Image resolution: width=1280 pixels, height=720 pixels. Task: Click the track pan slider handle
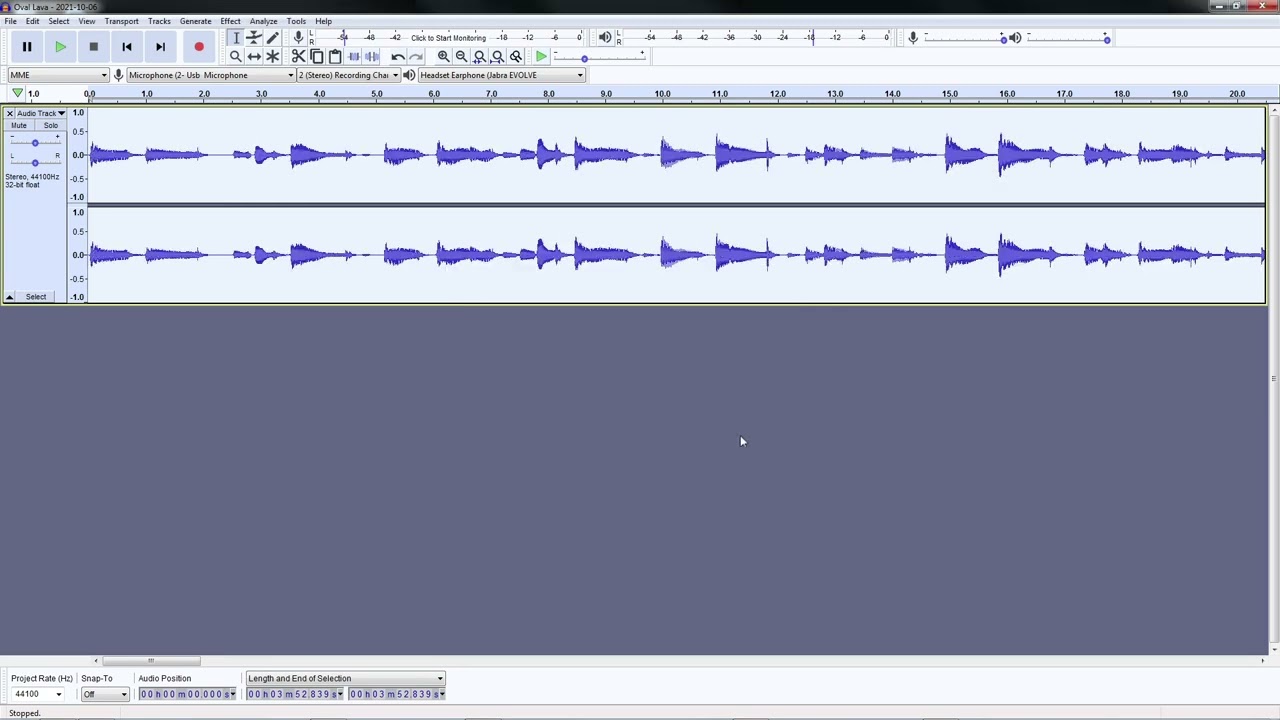(34, 161)
